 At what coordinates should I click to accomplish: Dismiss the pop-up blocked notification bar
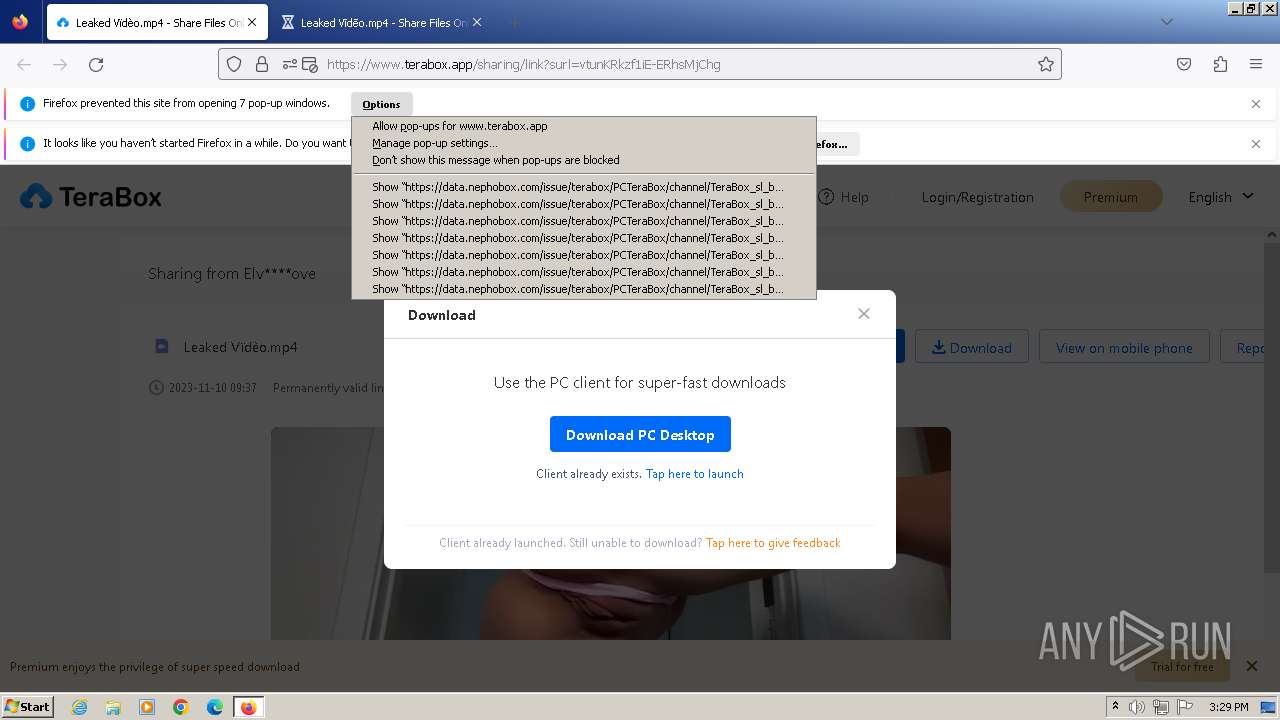pyautogui.click(x=1256, y=104)
